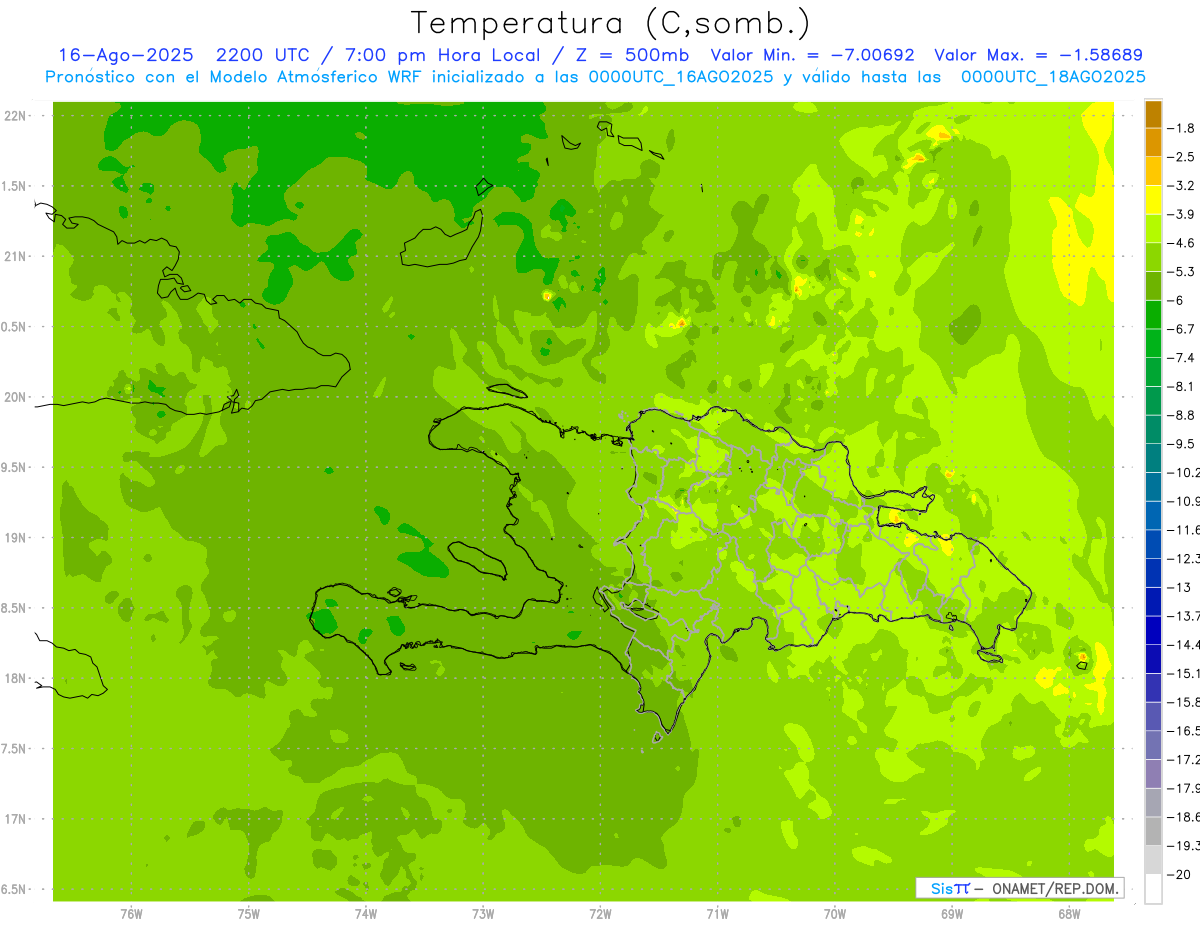This screenshot has width=1200, height=927.
Task: Click the '-5.3' colorbar value
Action: [x=1181, y=272]
